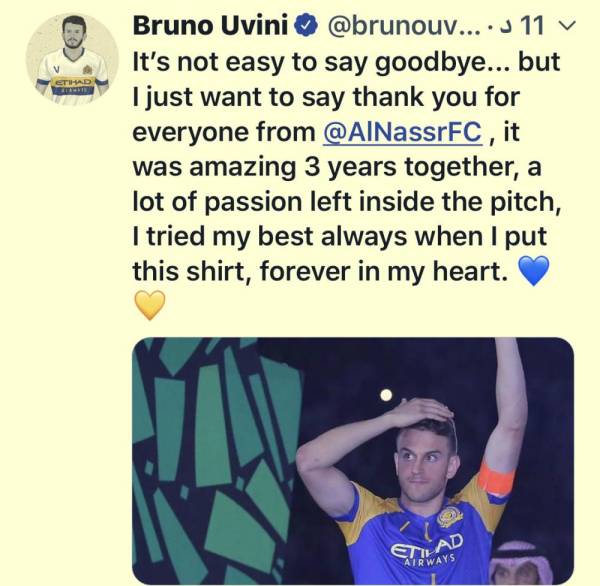Open Bruno Uvini's profile avatar
This screenshot has width=600, height=586.
point(72,59)
